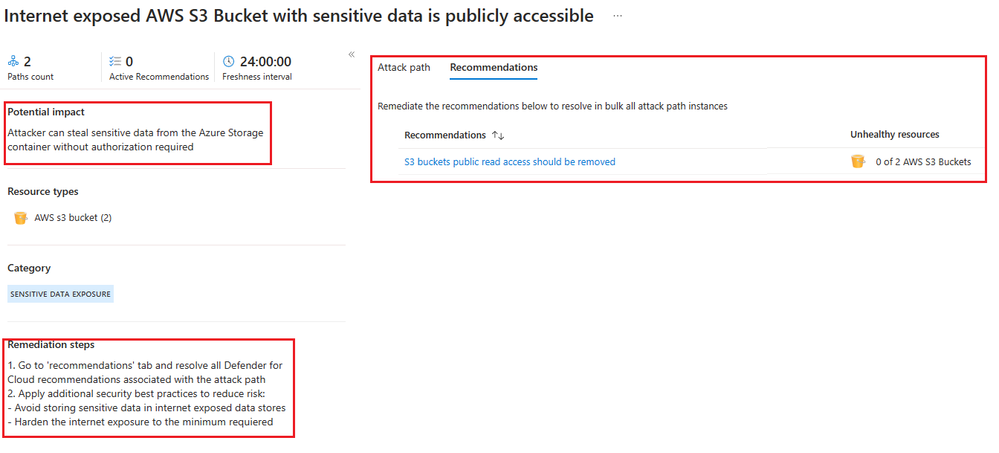The width and height of the screenshot is (999, 453).
Task: Click the AWS s3 bucket (2) label
Action: point(73,218)
